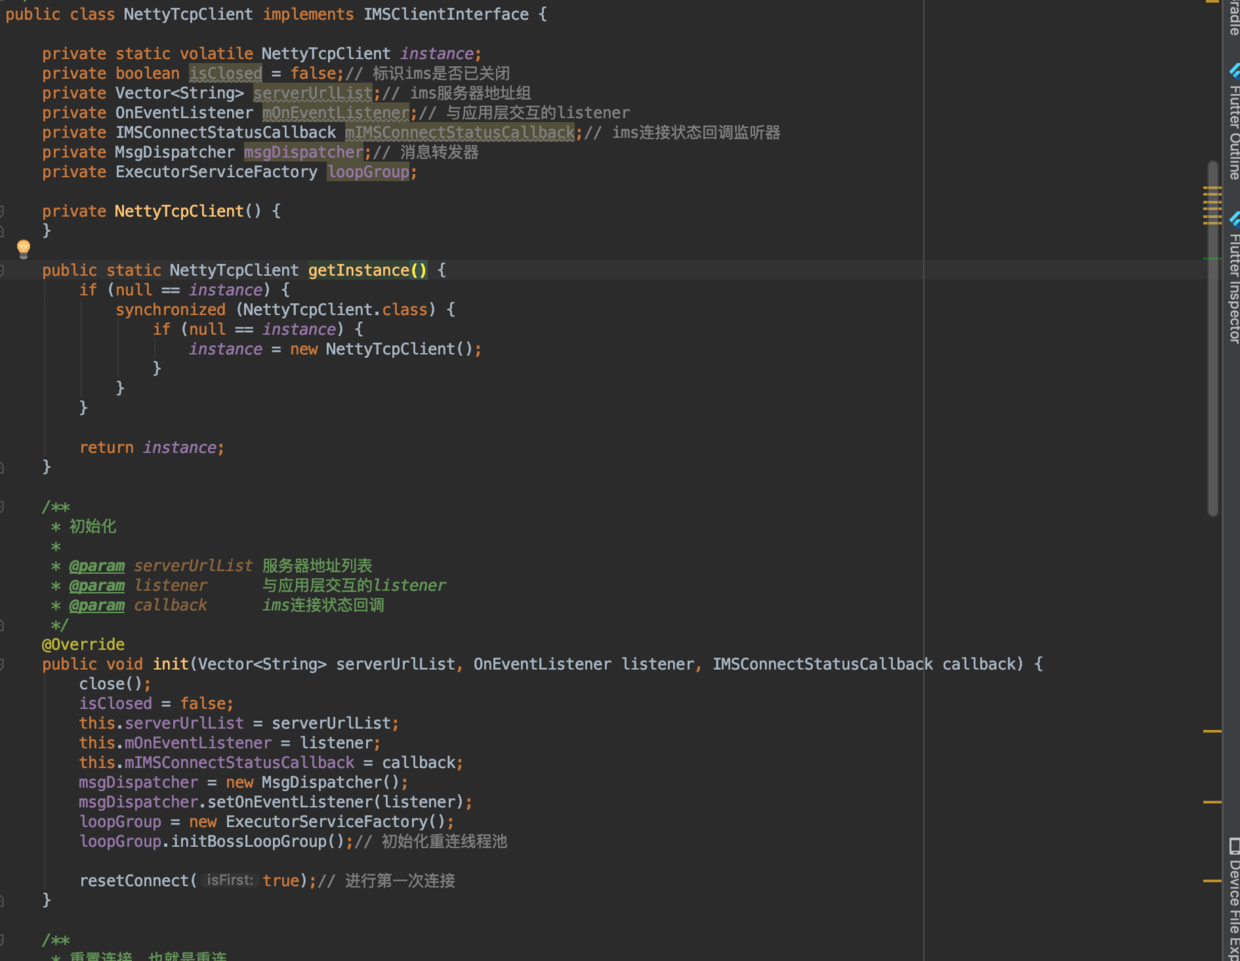Click the intention action lightbulb in the gutter
Image resolution: width=1240 pixels, height=961 pixels.
coord(23,247)
